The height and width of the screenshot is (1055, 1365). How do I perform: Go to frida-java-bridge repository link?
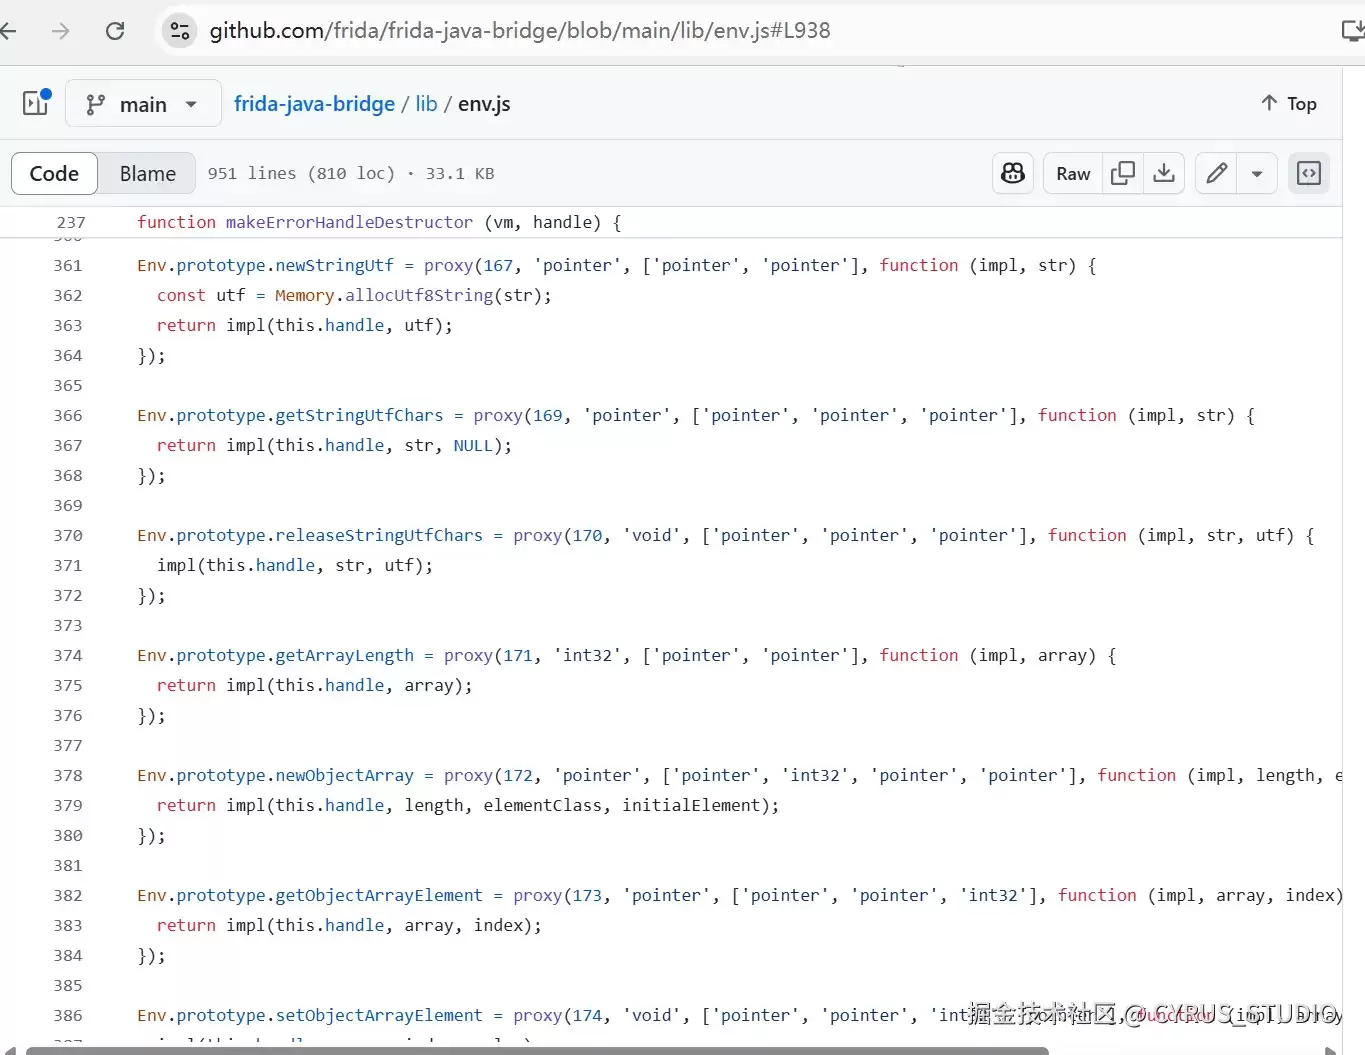pos(314,104)
